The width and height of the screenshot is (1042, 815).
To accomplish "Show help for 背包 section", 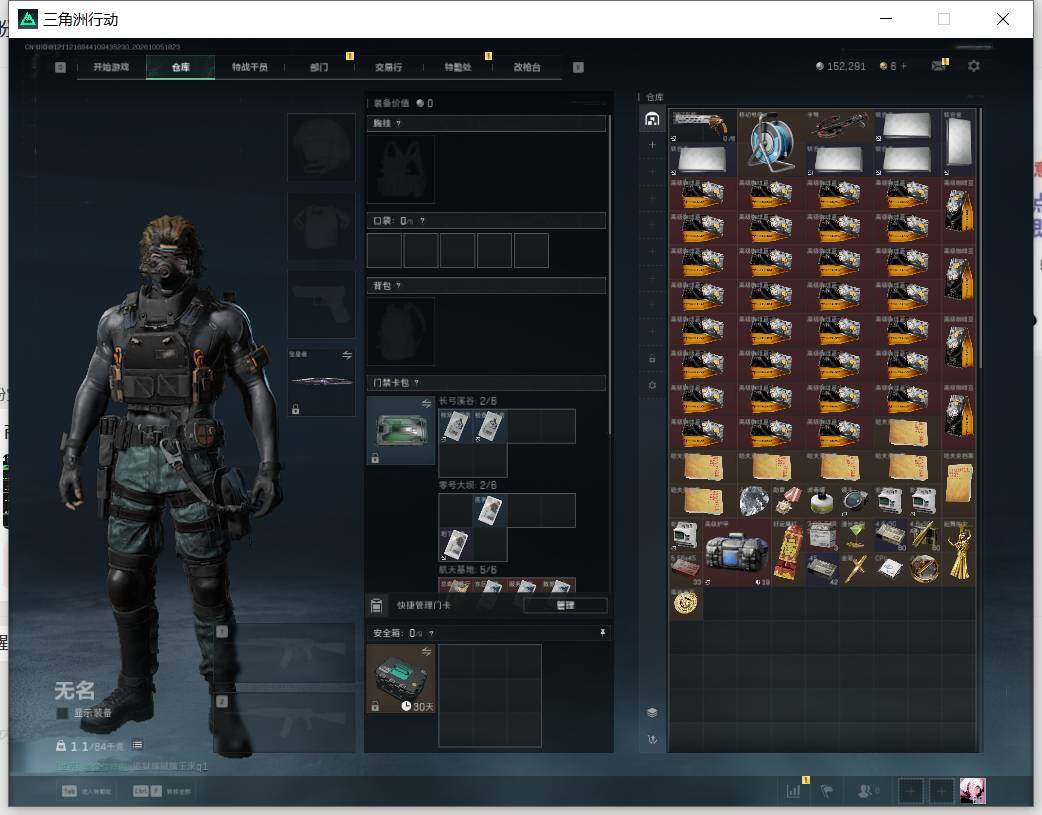I will click(x=398, y=286).
